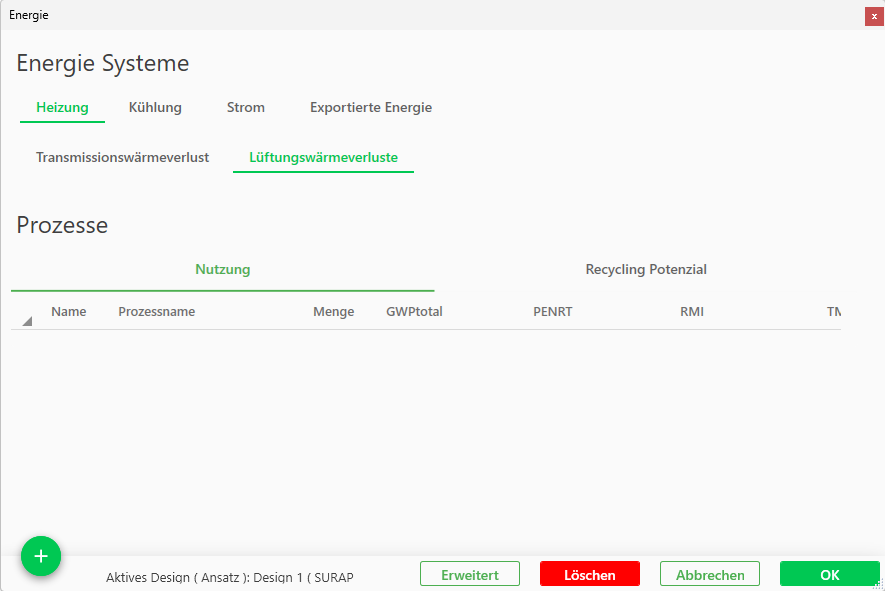Click the Erweitert button
The width and height of the screenshot is (885, 591).
click(x=470, y=575)
